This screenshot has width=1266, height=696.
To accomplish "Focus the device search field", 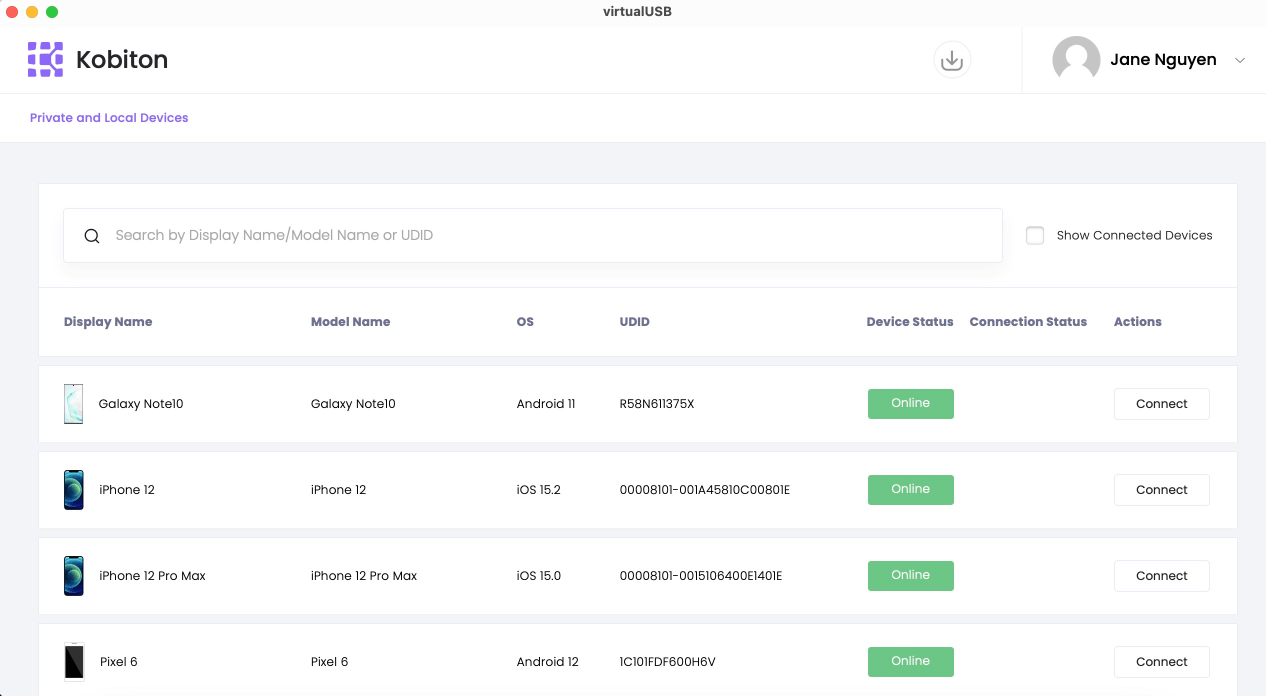I will tap(533, 236).
